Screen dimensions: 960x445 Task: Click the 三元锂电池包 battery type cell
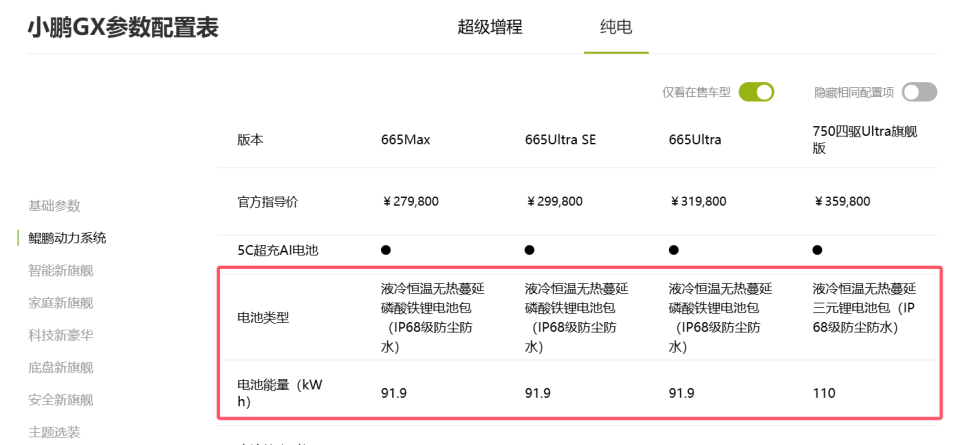click(864, 308)
